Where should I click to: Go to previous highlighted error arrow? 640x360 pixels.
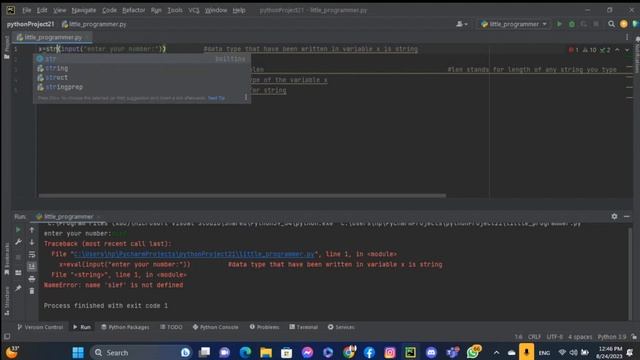tap(617, 50)
